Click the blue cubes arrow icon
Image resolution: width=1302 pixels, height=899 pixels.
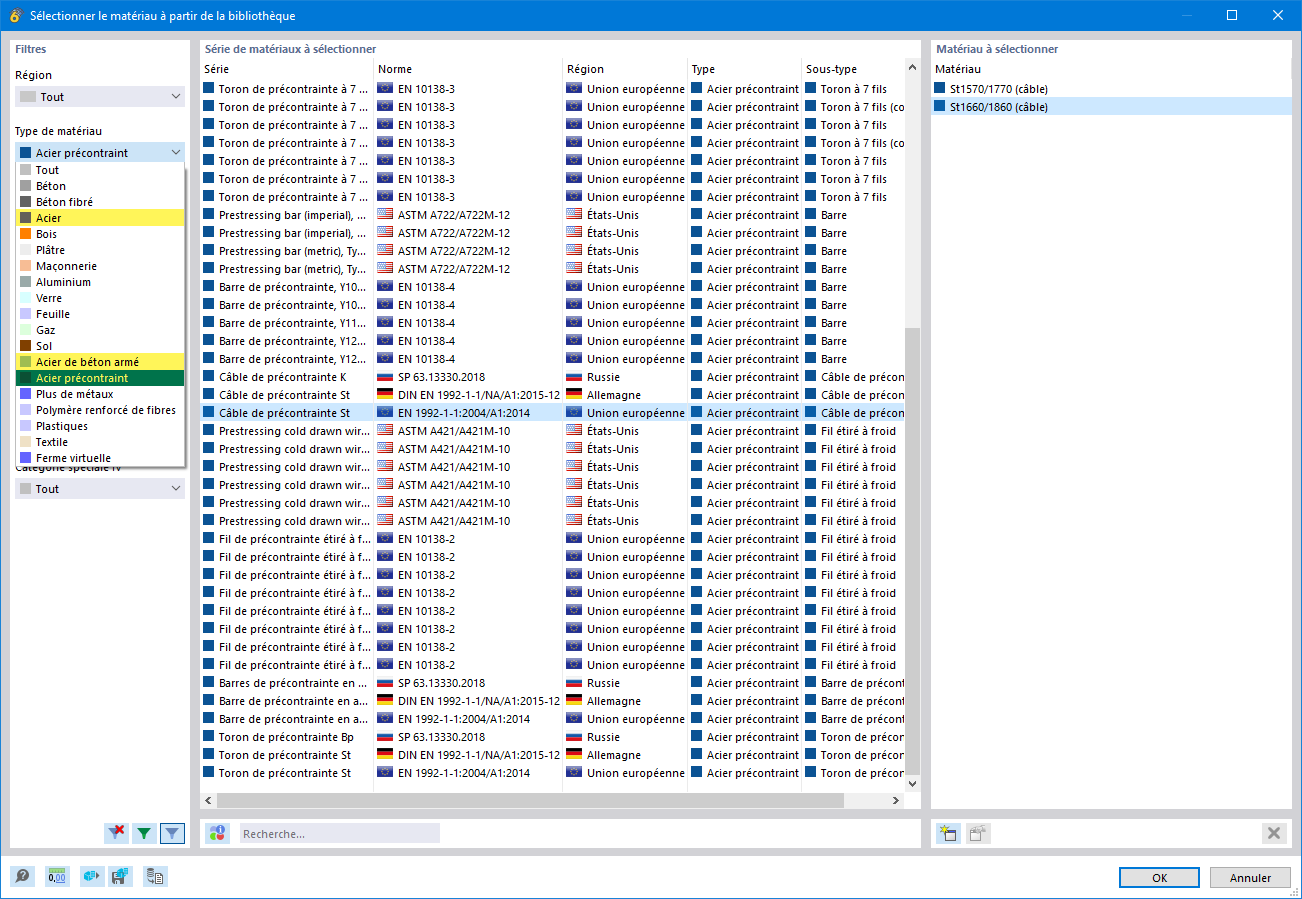click(92, 877)
